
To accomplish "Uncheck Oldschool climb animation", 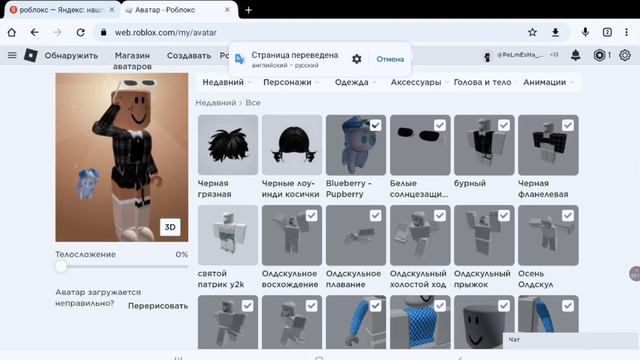I will click(x=311, y=216).
